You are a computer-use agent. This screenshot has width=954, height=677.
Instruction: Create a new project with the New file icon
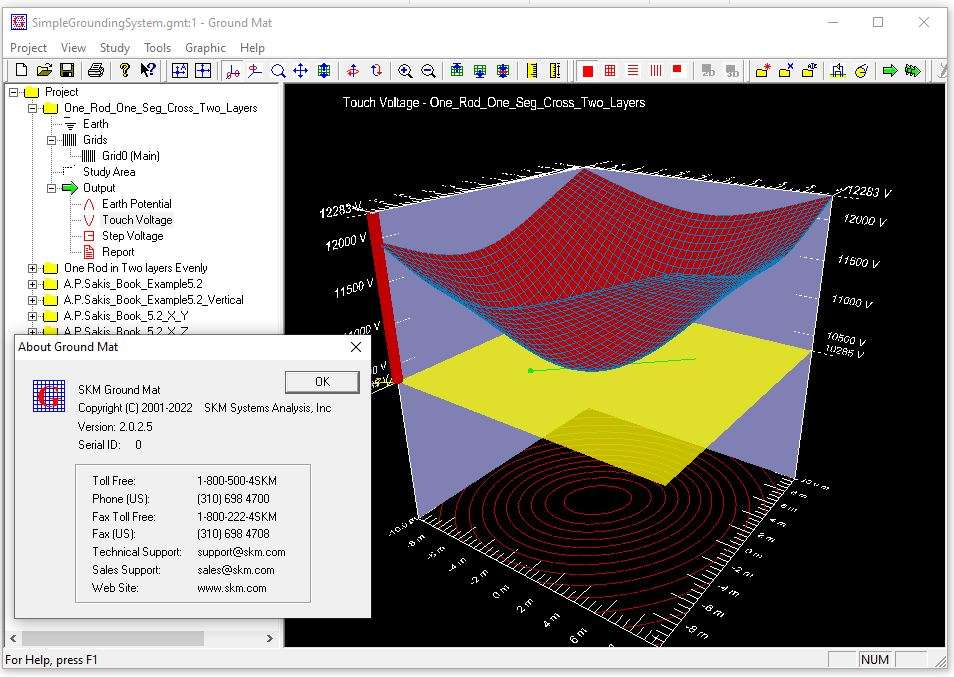point(20,68)
